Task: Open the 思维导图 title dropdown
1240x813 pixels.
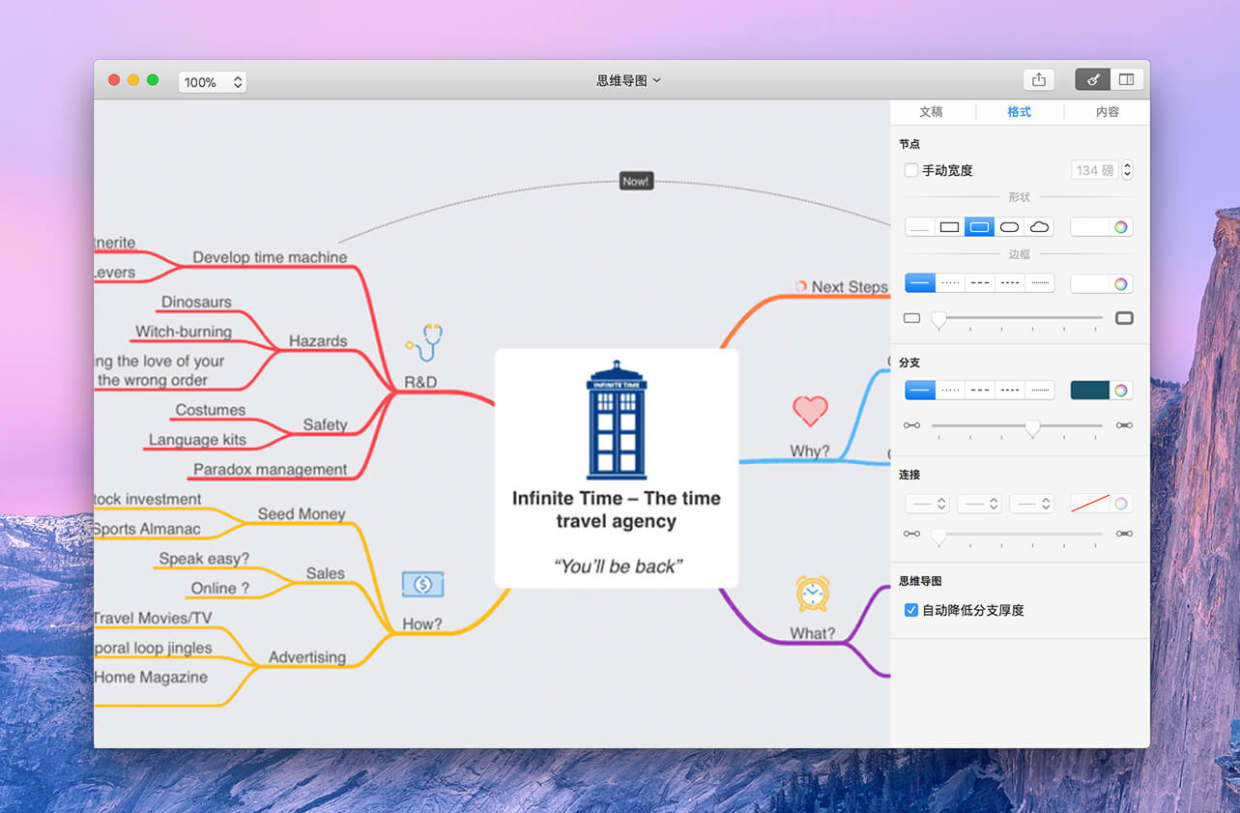Action: click(x=628, y=80)
